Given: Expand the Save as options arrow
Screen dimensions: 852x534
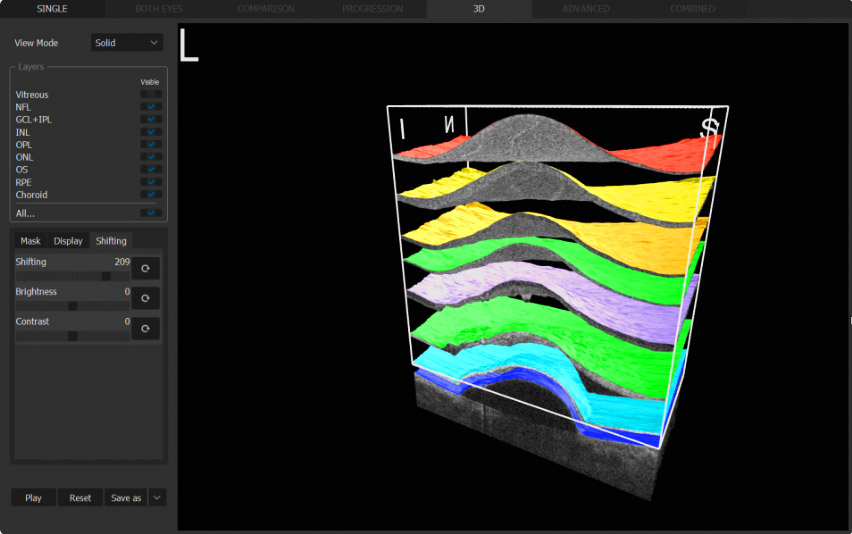Looking at the screenshot, I should pos(157,498).
